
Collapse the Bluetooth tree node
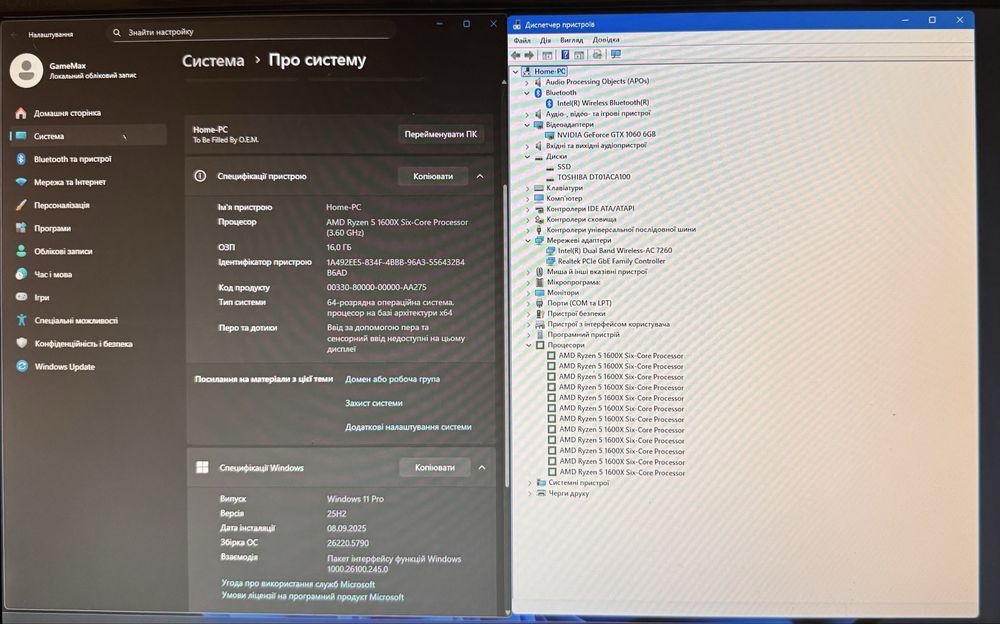527,93
